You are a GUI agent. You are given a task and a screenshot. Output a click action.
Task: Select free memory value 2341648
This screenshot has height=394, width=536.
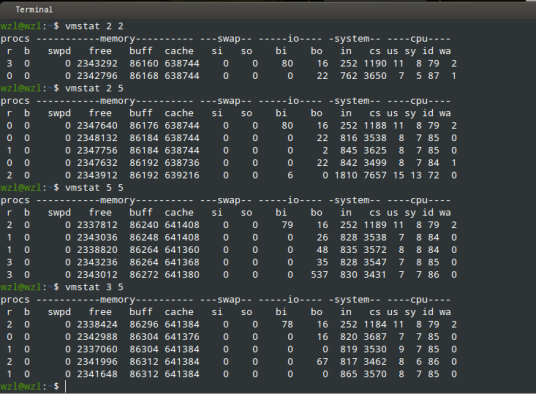click(x=97, y=374)
